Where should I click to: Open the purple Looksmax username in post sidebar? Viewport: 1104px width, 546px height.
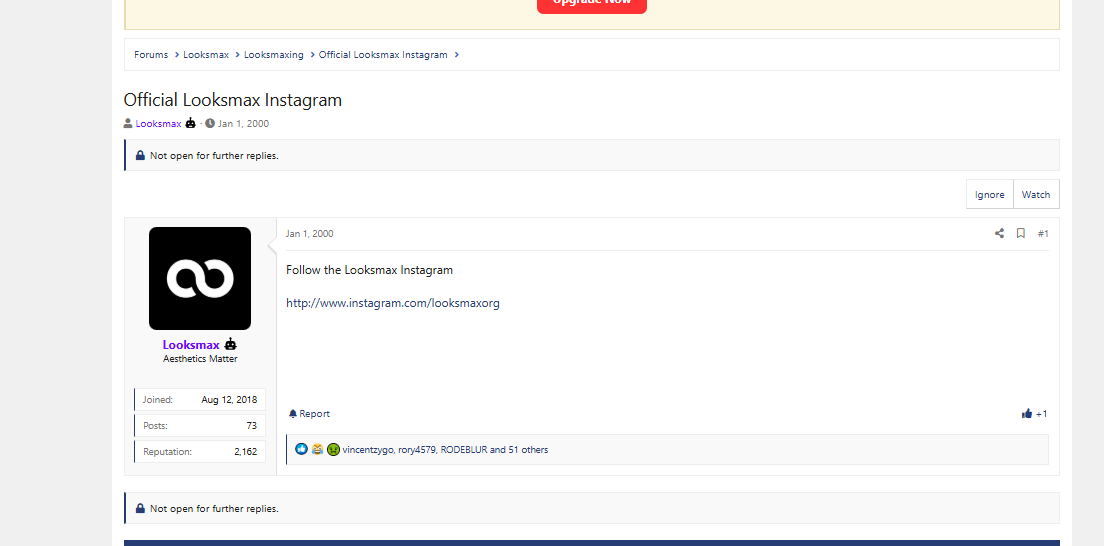click(x=191, y=345)
